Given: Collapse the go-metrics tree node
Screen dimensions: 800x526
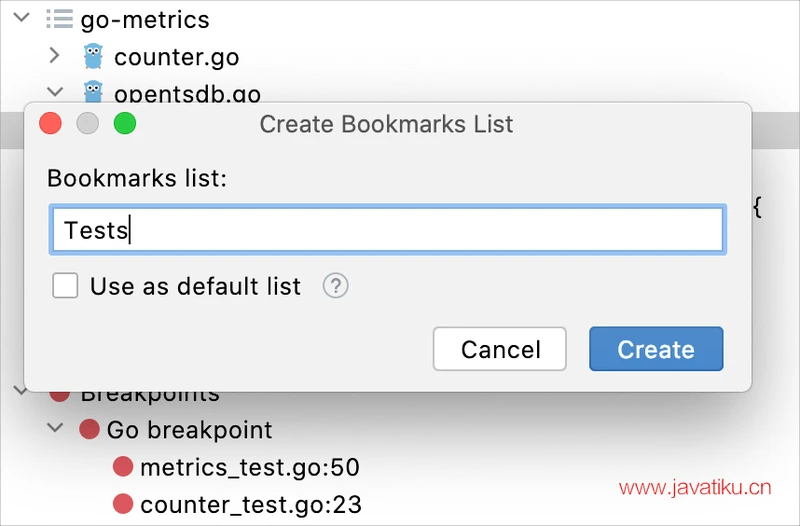Looking at the screenshot, I should [x=21, y=19].
